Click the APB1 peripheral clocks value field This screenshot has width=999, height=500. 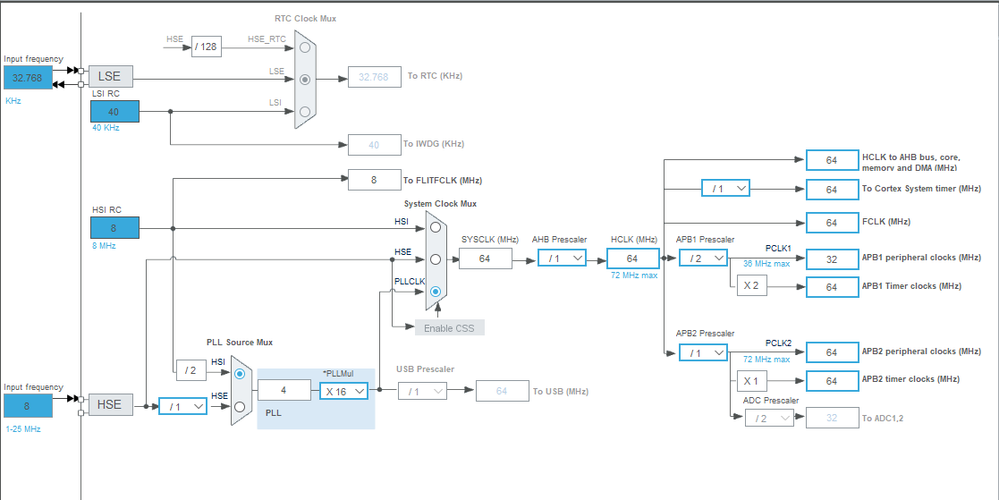click(831, 259)
